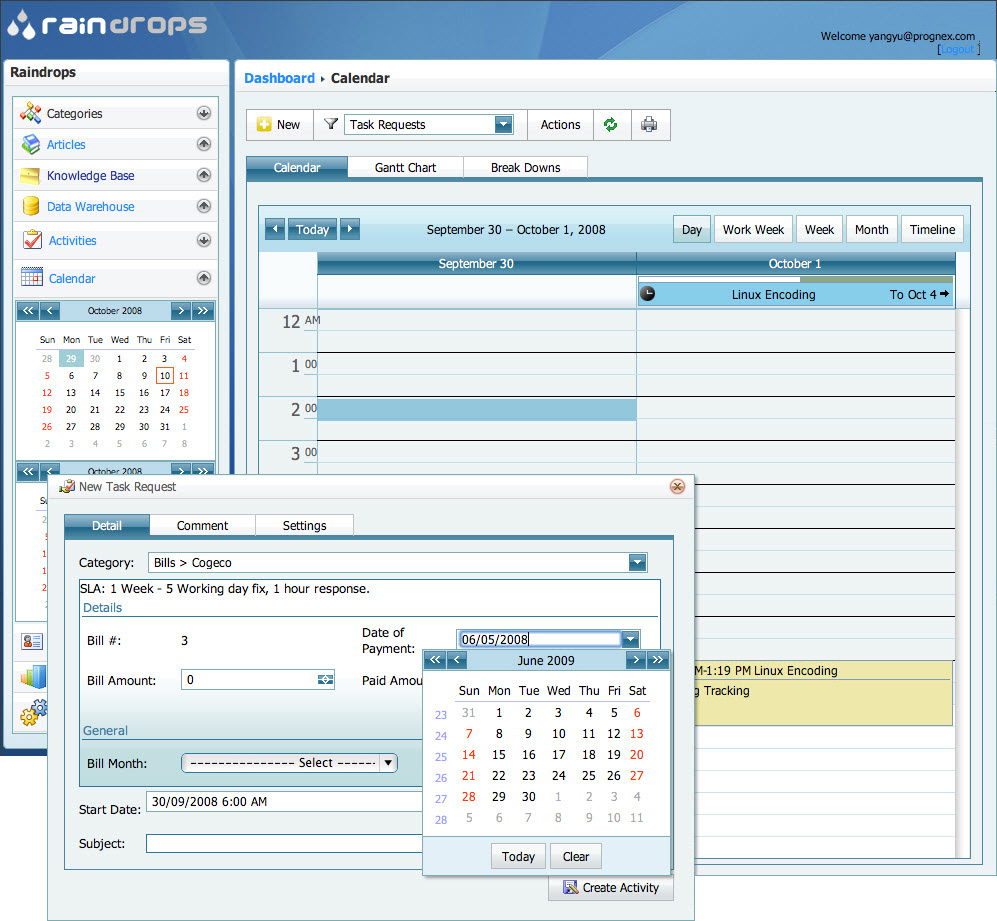Open the Category Bills > Cogeco dropdown
997x921 pixels.
[637, 563]
